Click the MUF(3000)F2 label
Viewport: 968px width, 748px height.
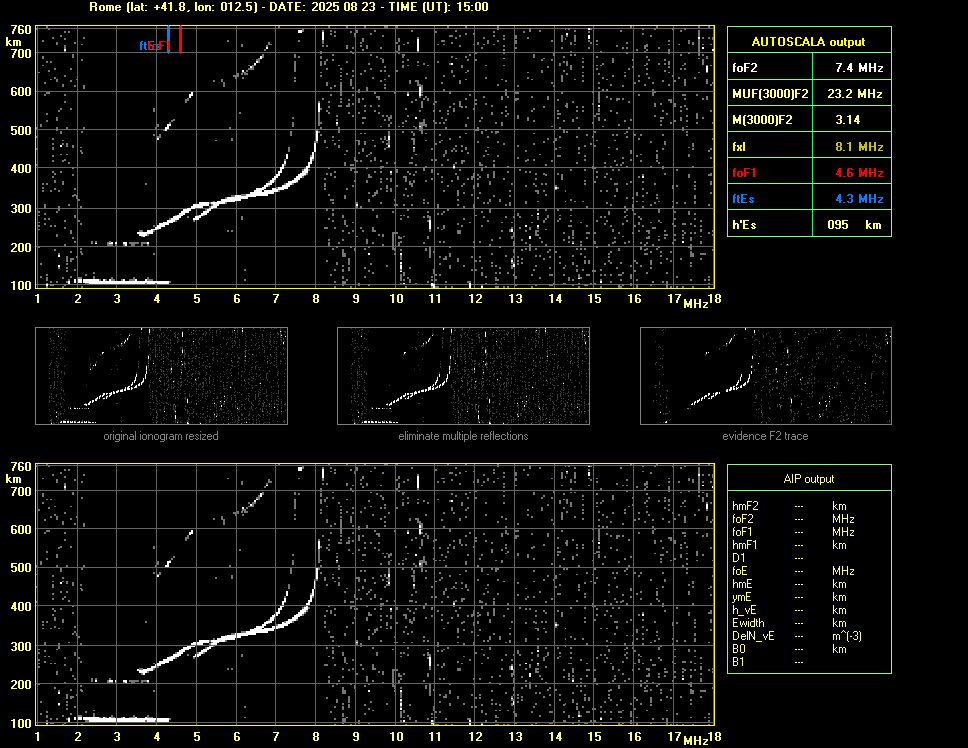click(770, 94)
